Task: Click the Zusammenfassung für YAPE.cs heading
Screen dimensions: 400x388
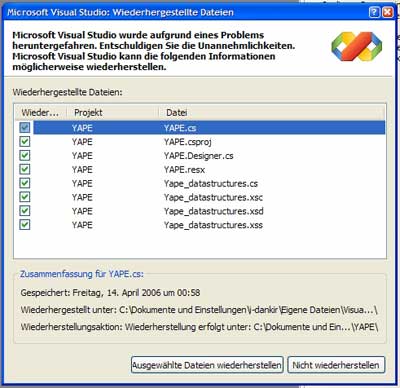Action: (82, 274)
